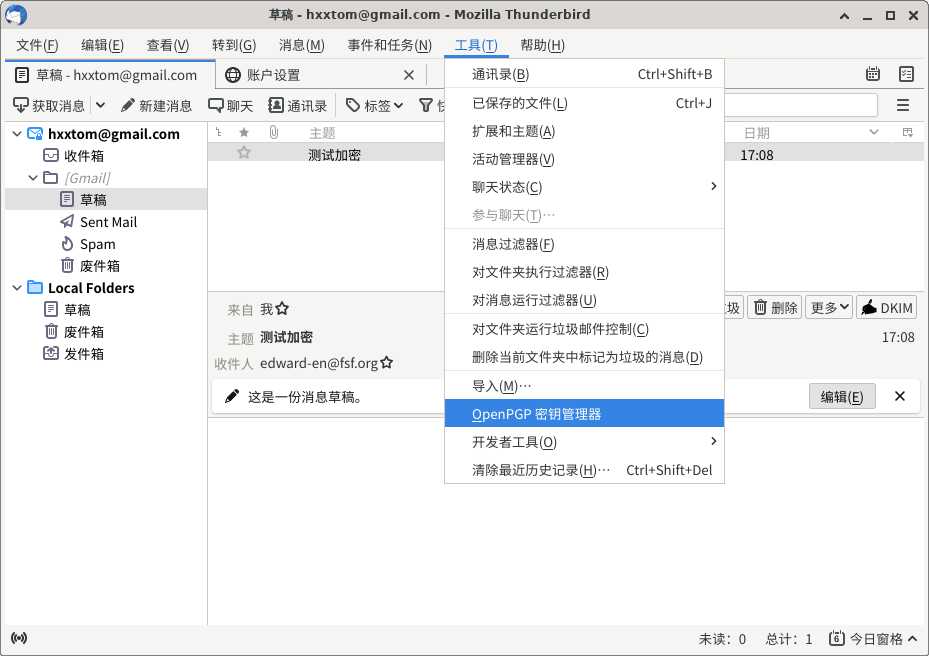The image size is (929, 656).
Task: Click the 获取消息 toolbar button
Action: coord(49,105)
